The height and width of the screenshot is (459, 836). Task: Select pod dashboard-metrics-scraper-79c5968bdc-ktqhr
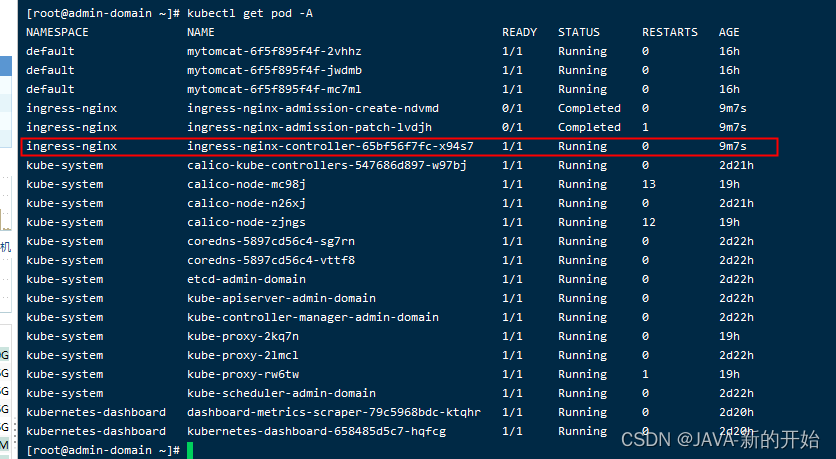pos(334,413)
